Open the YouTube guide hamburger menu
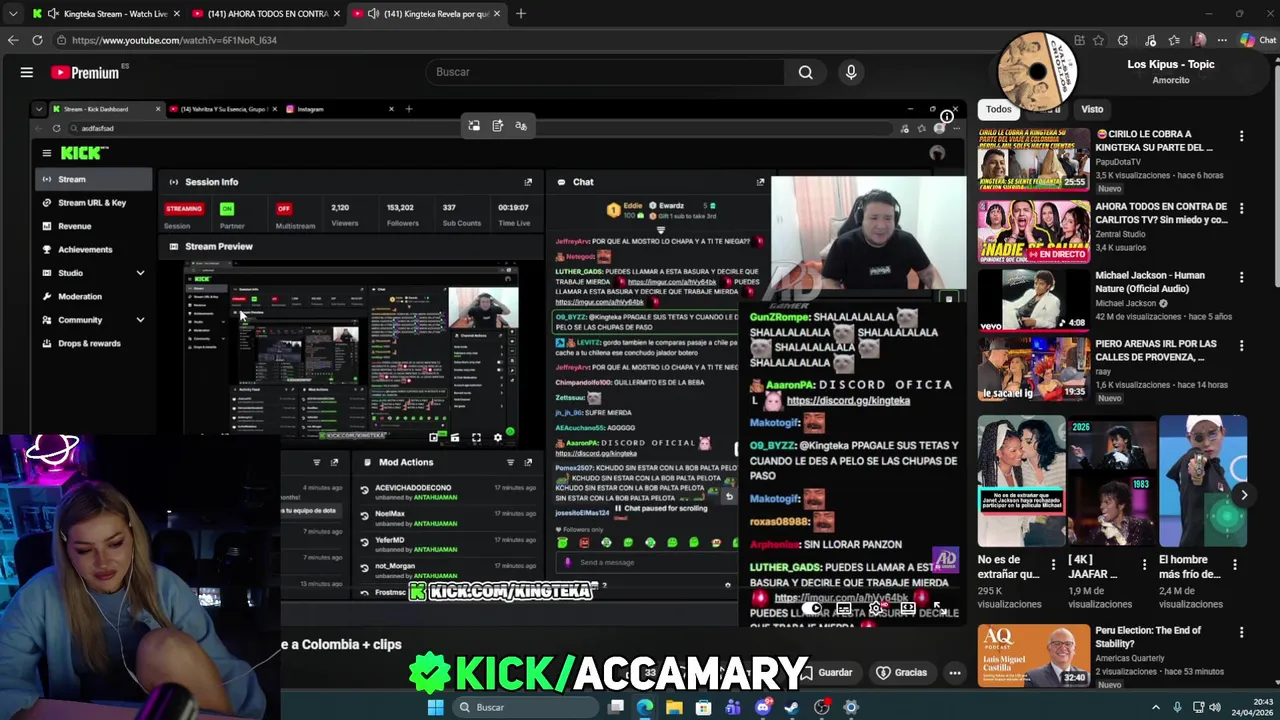 coord(27,72)
